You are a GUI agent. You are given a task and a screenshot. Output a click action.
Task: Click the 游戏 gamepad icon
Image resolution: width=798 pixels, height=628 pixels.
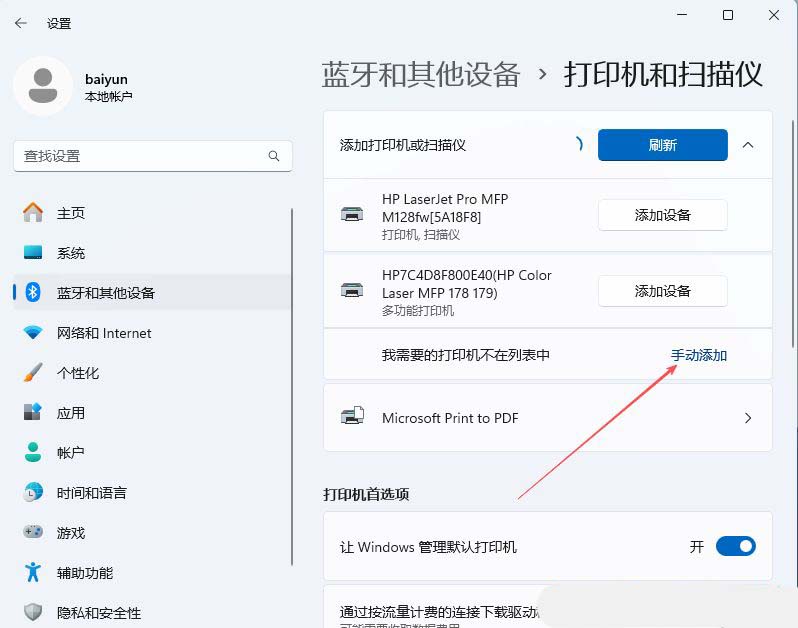click(33, 532)
